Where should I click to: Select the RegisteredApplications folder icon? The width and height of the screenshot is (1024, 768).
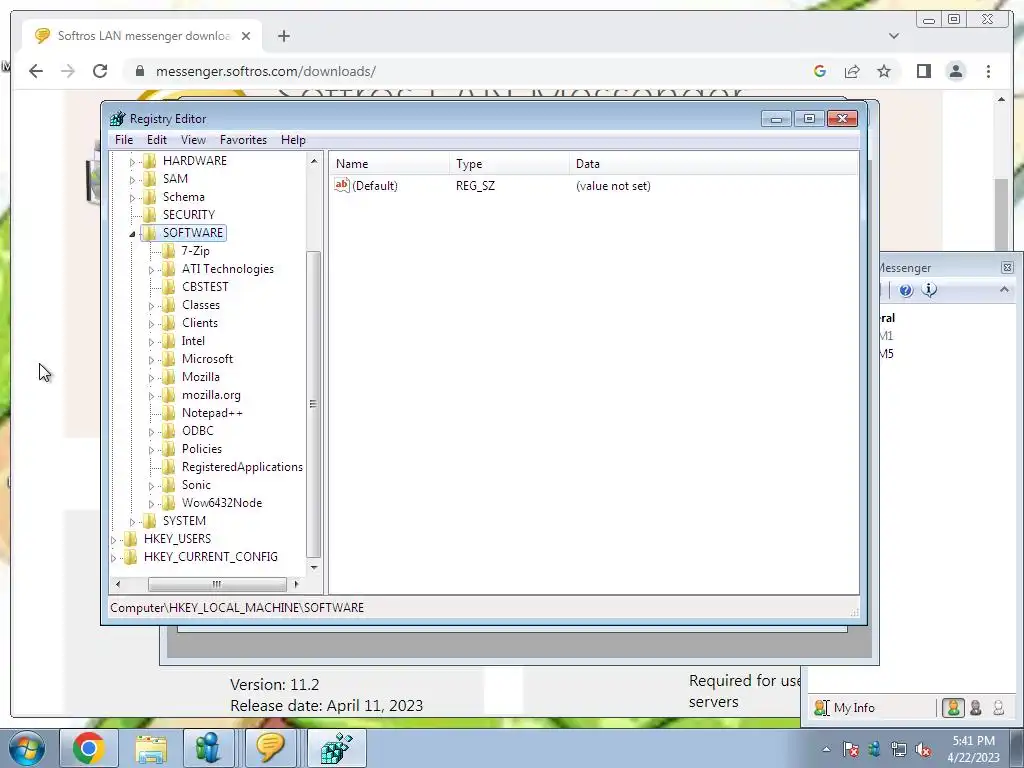(x=168, y=467)
